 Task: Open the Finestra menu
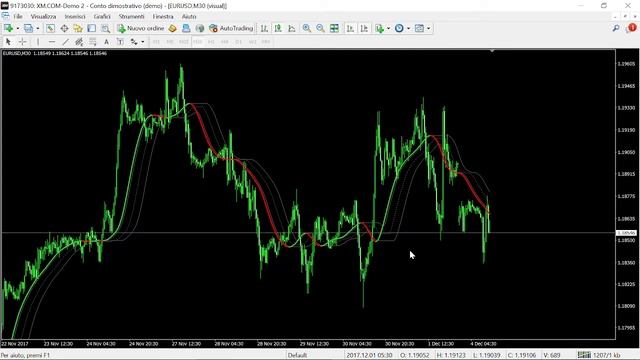(163, 16)
